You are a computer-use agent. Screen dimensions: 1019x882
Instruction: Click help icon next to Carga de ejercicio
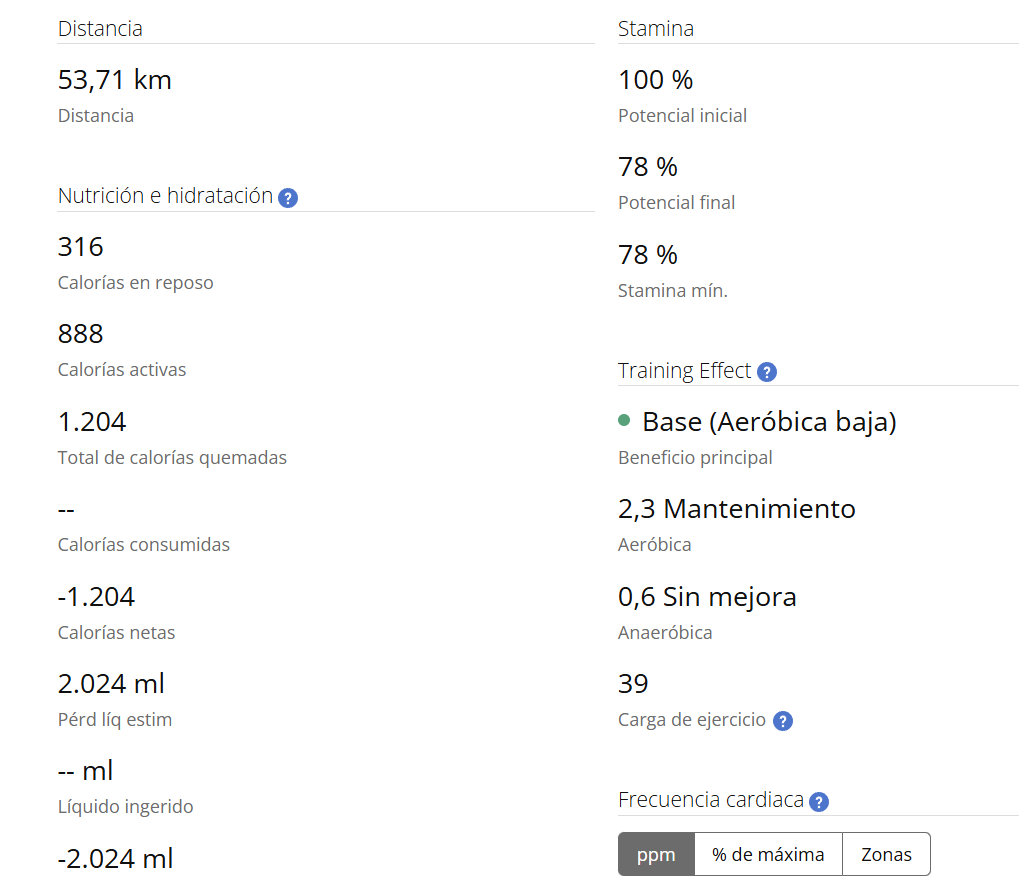click(x=783, y=721)
